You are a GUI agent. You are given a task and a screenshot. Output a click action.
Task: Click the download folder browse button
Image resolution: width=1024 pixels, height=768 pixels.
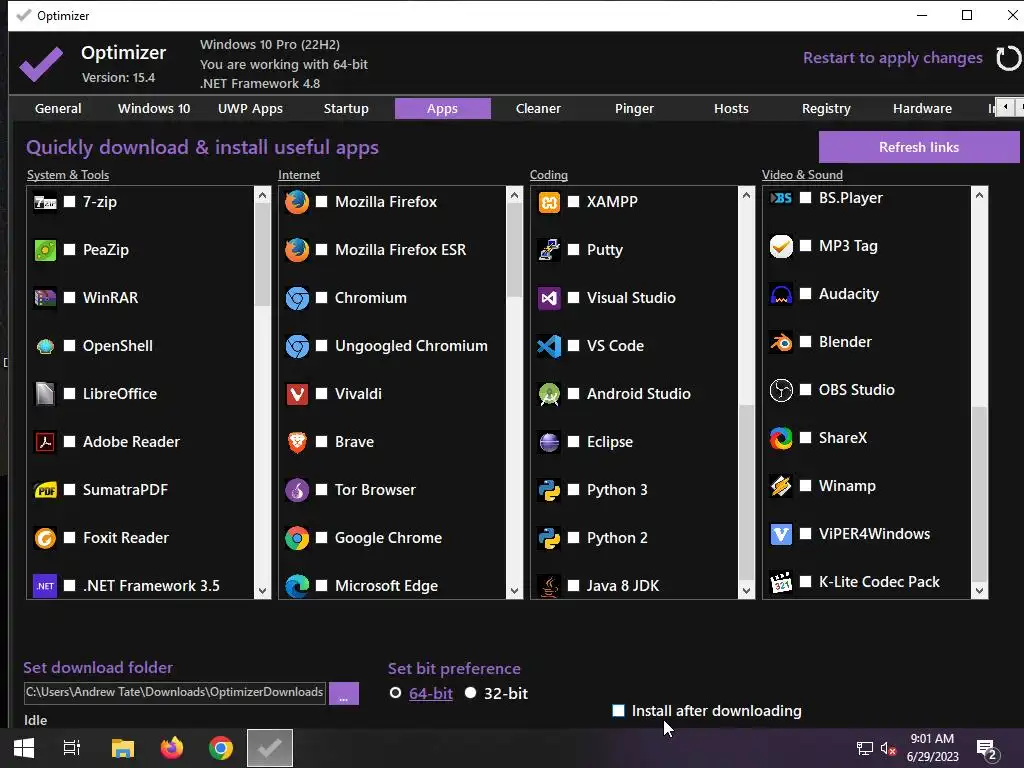tap(344, 694)
